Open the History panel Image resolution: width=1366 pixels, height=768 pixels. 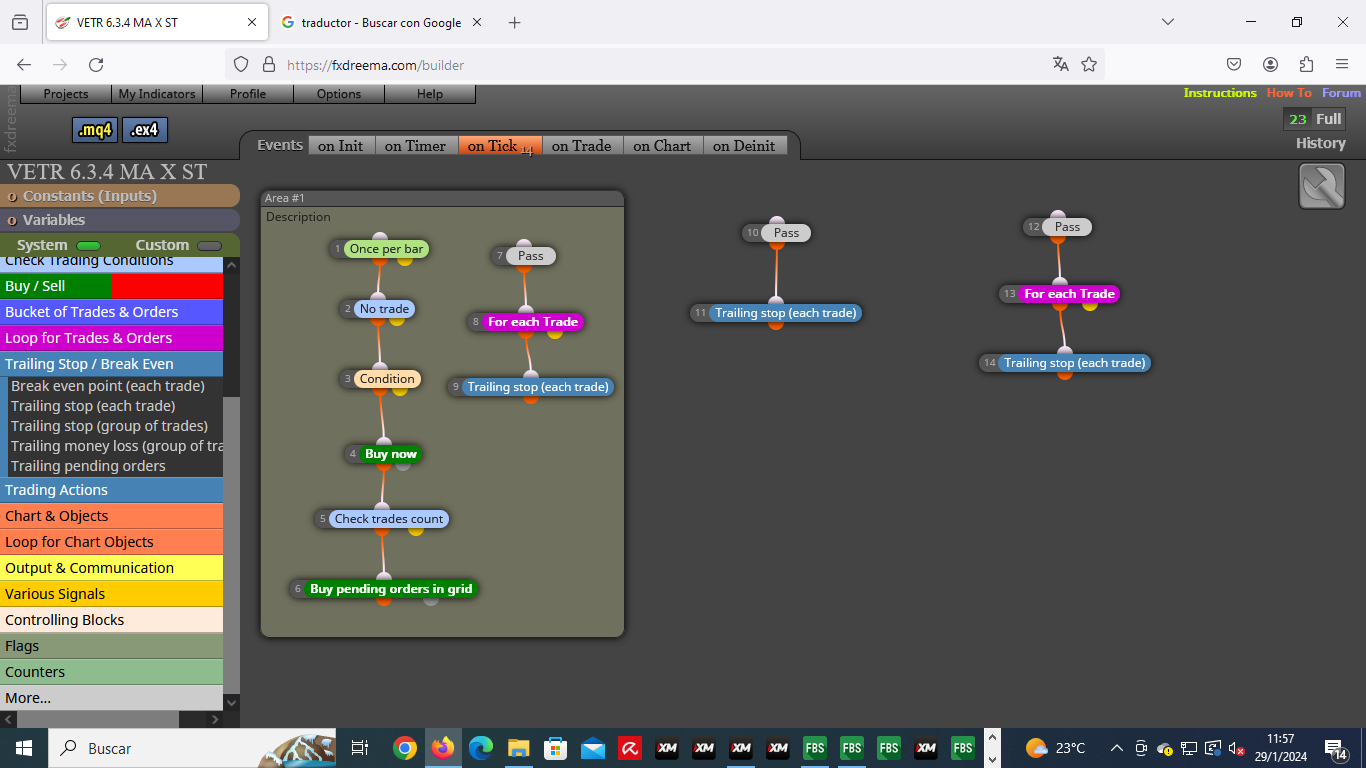(1320, 143)
